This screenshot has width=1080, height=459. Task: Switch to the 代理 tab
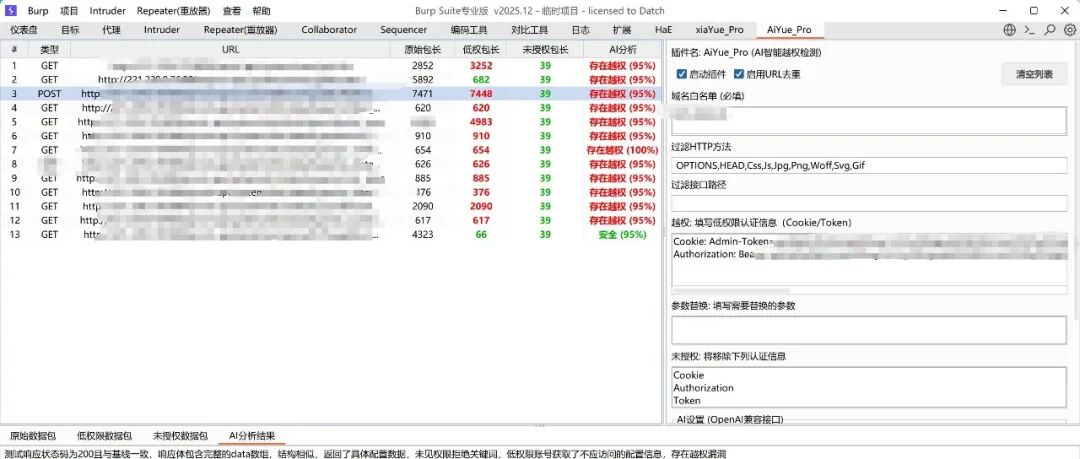[x=111, y=30]
